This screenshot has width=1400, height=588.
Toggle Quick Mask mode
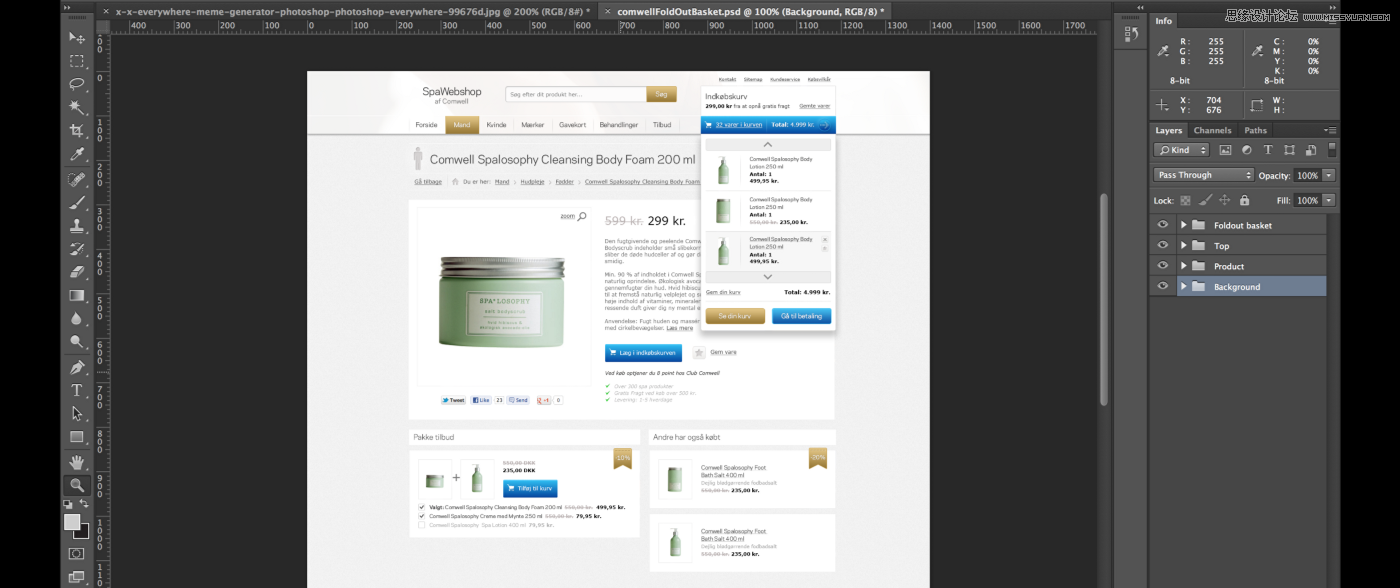click(x=77, y=553)
